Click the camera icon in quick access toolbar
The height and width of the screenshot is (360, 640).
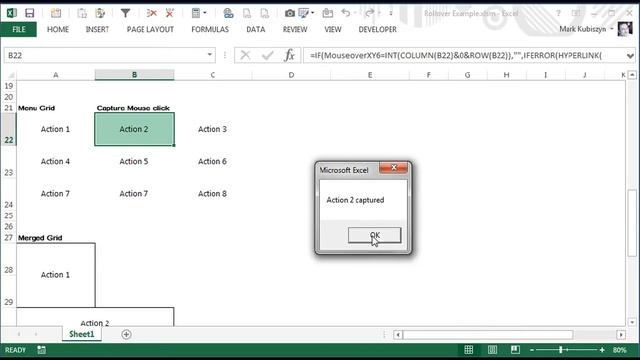[x=289, y=13]
